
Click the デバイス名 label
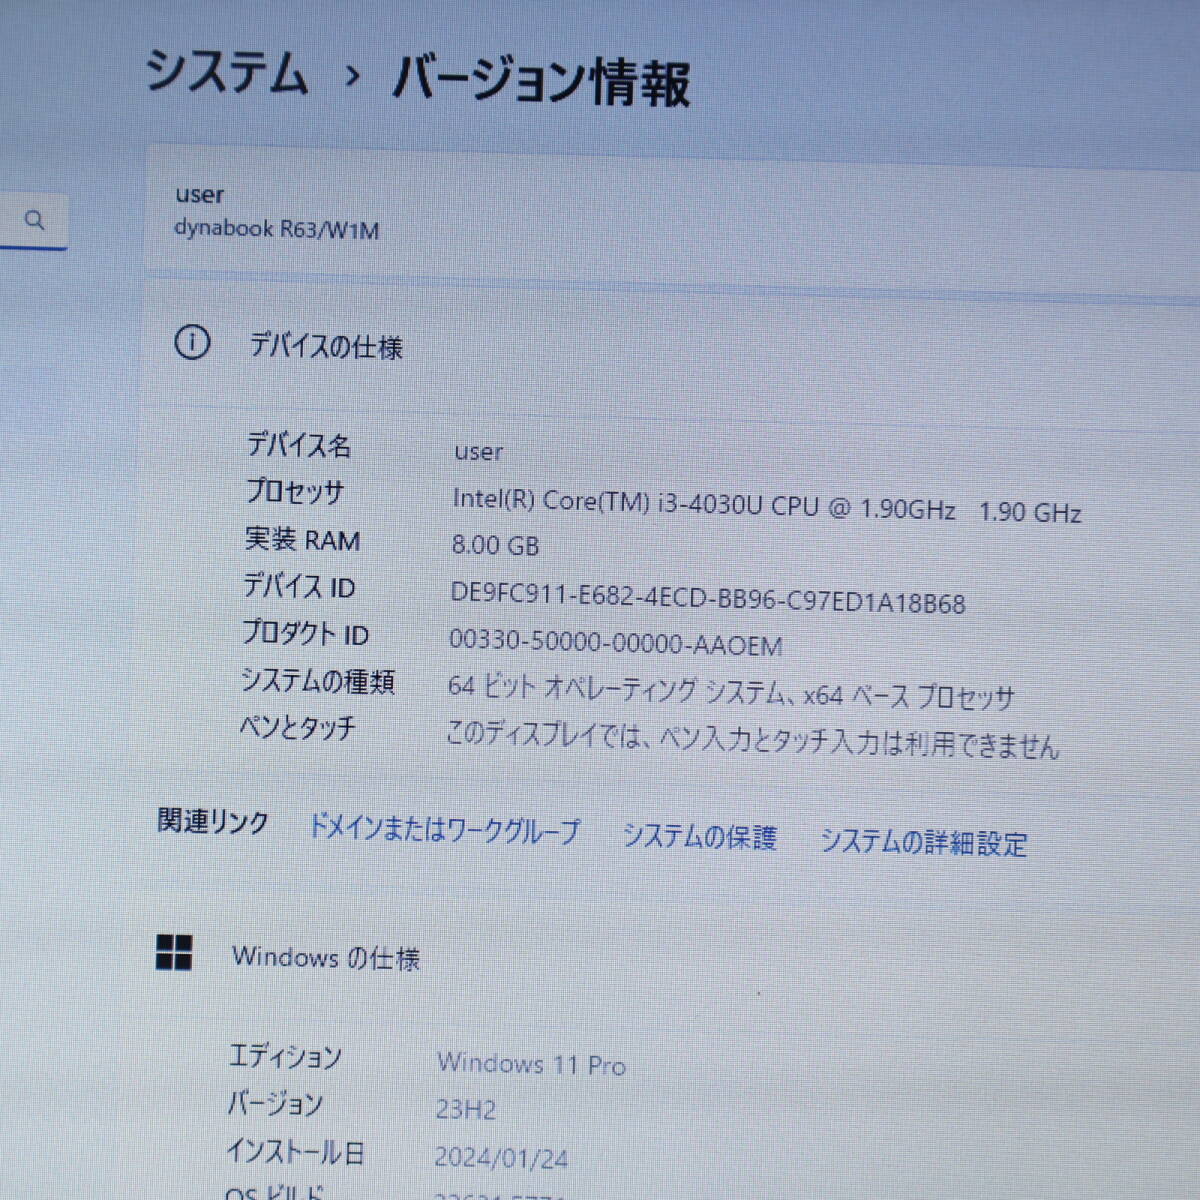[299, 444]
